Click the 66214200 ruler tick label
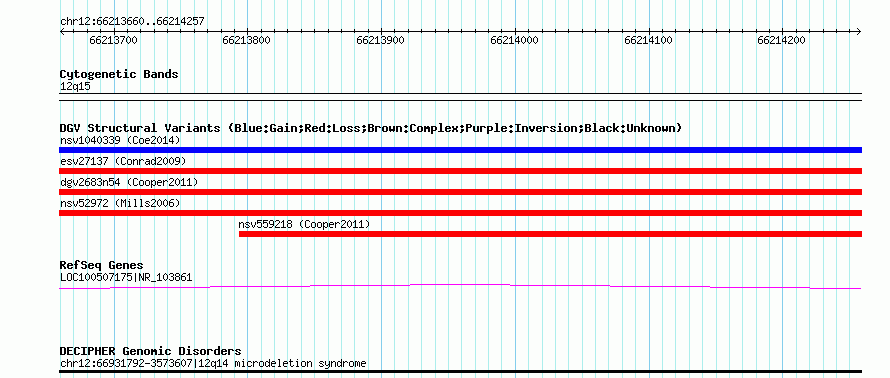The width and height of the screenshot is (890, 378). 782,40
